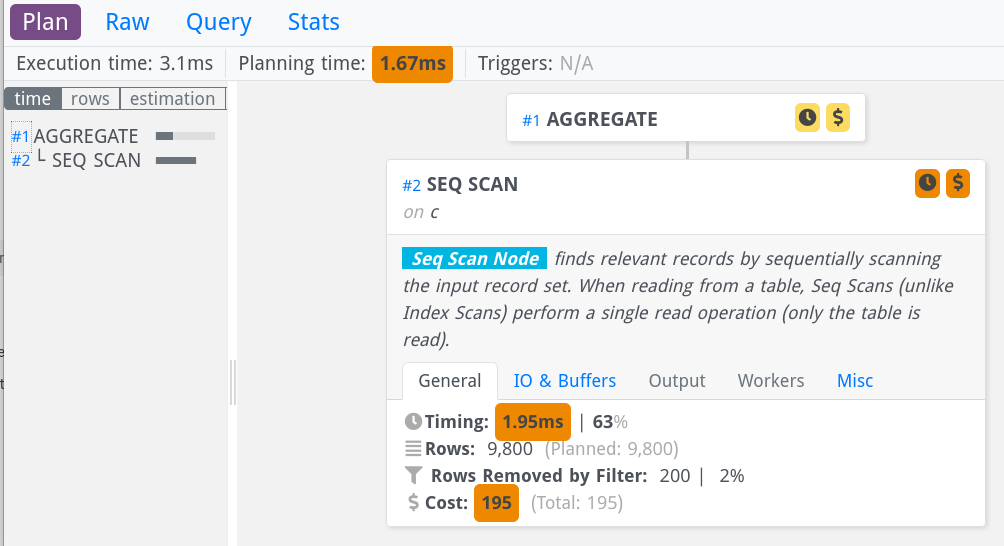Viewport: 1004px width, 546px height.
Task: Switch the sidebar metric to time
Action: click(x=33, y=99)
